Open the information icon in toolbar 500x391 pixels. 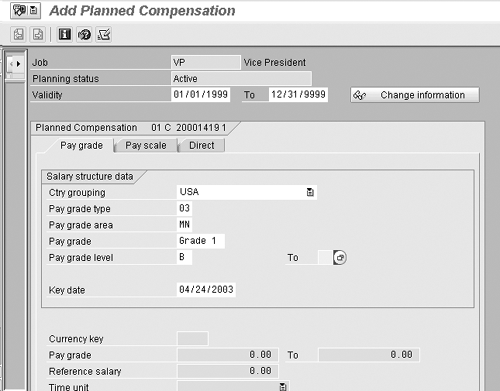[65, 34]
